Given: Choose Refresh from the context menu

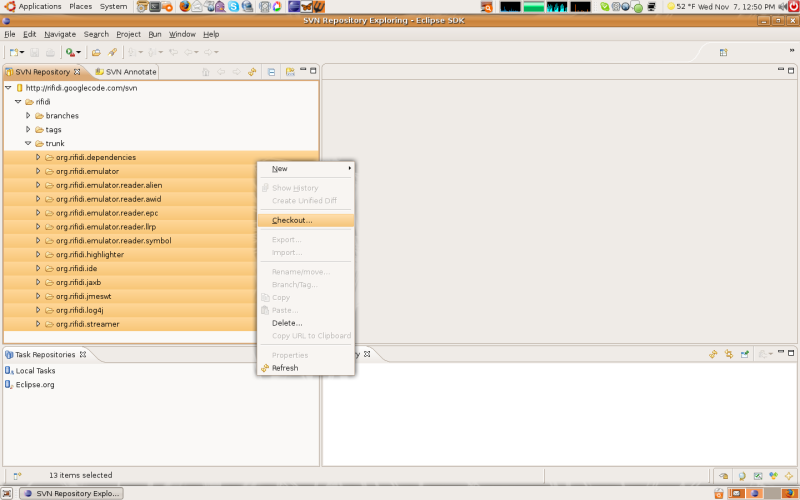Looking at the screenshot, I should click(306, 368).
